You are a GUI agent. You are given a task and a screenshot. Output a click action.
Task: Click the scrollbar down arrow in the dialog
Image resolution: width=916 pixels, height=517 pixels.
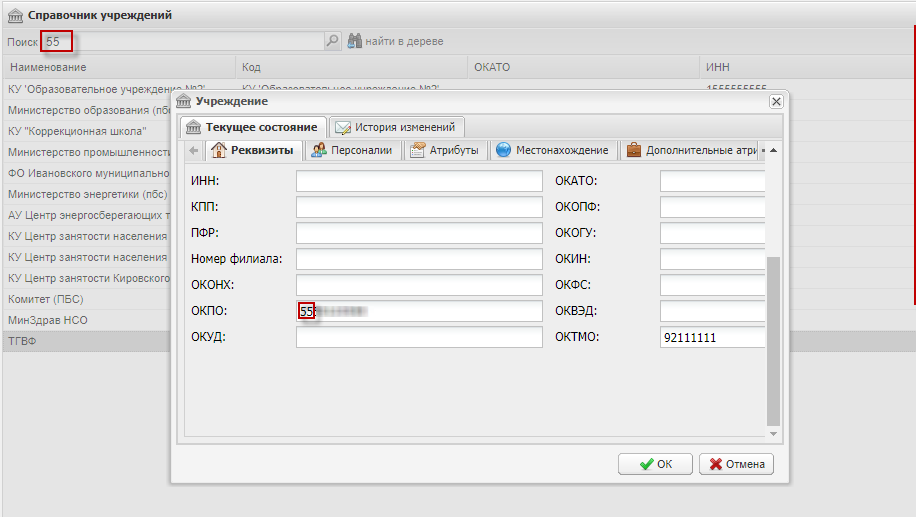point(773,434)
